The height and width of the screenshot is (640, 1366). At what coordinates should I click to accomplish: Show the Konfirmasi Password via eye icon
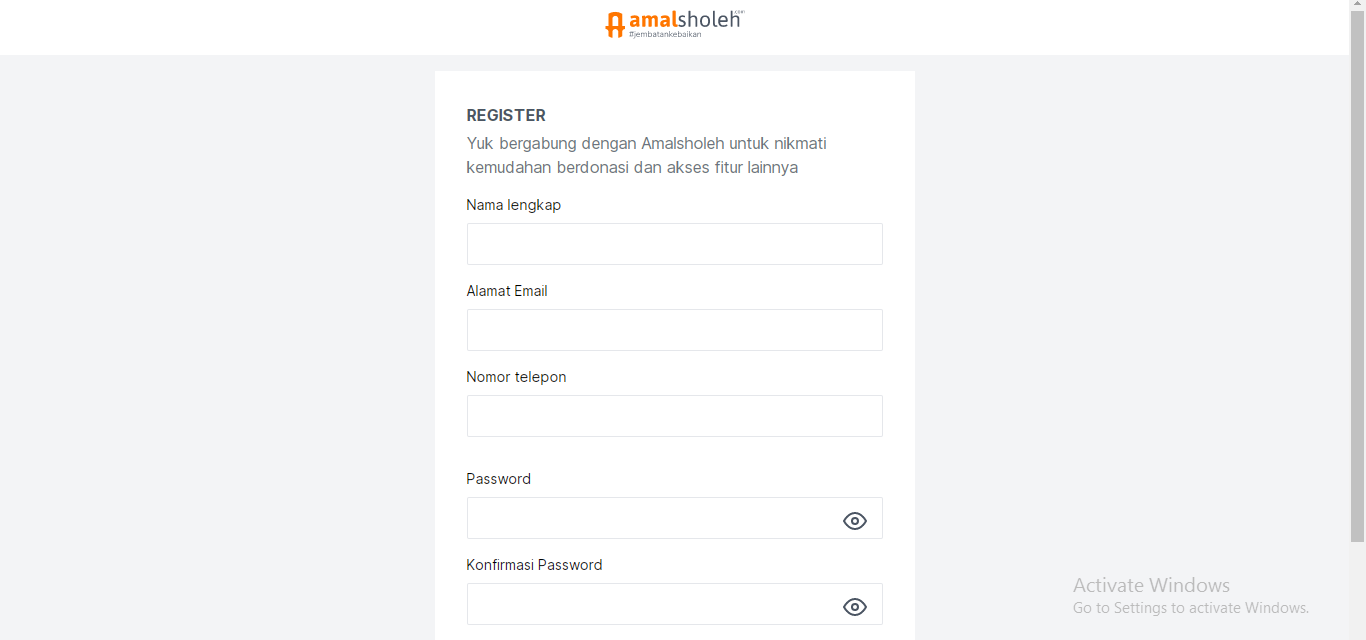click(x=854, y=606)
